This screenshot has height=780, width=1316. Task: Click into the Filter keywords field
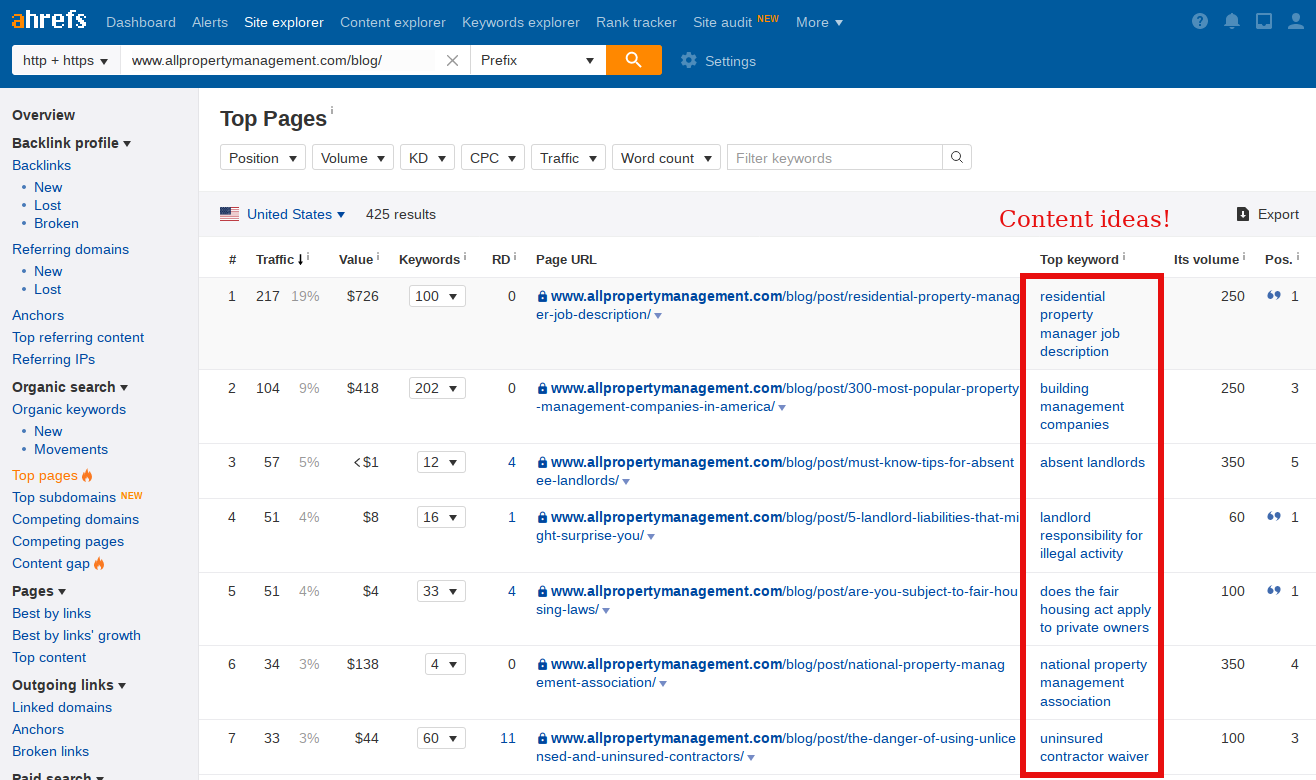pos(835,158)
